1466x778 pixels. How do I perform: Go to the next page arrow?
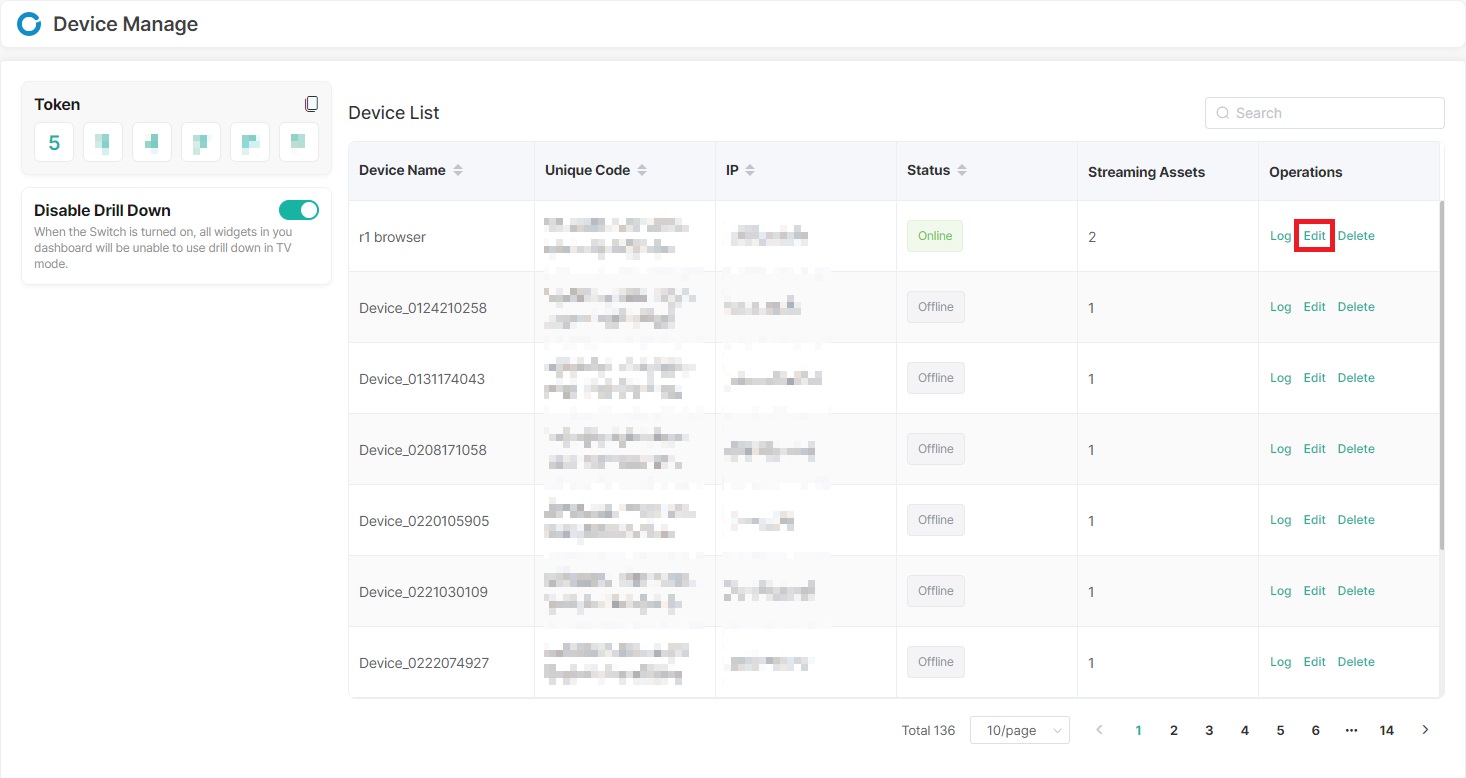click(1425, 730)
